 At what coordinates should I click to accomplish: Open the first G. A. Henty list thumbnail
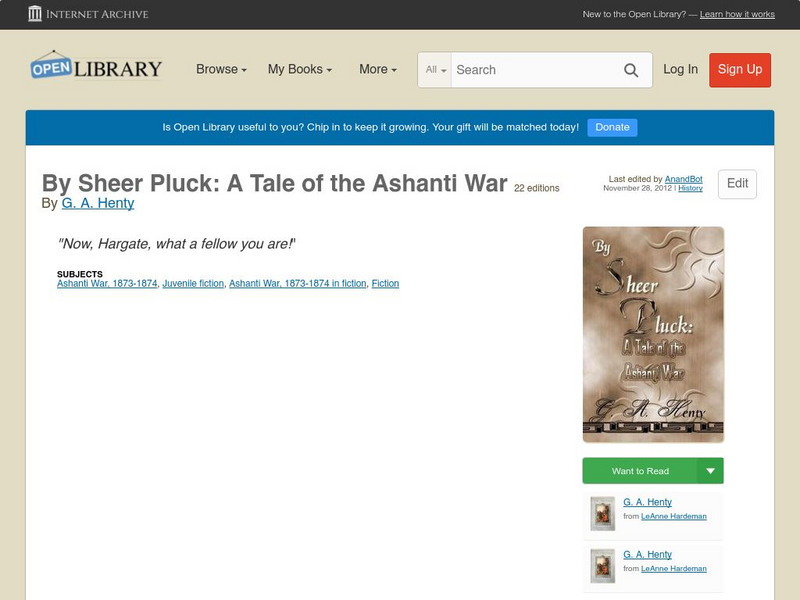(602, 514)
